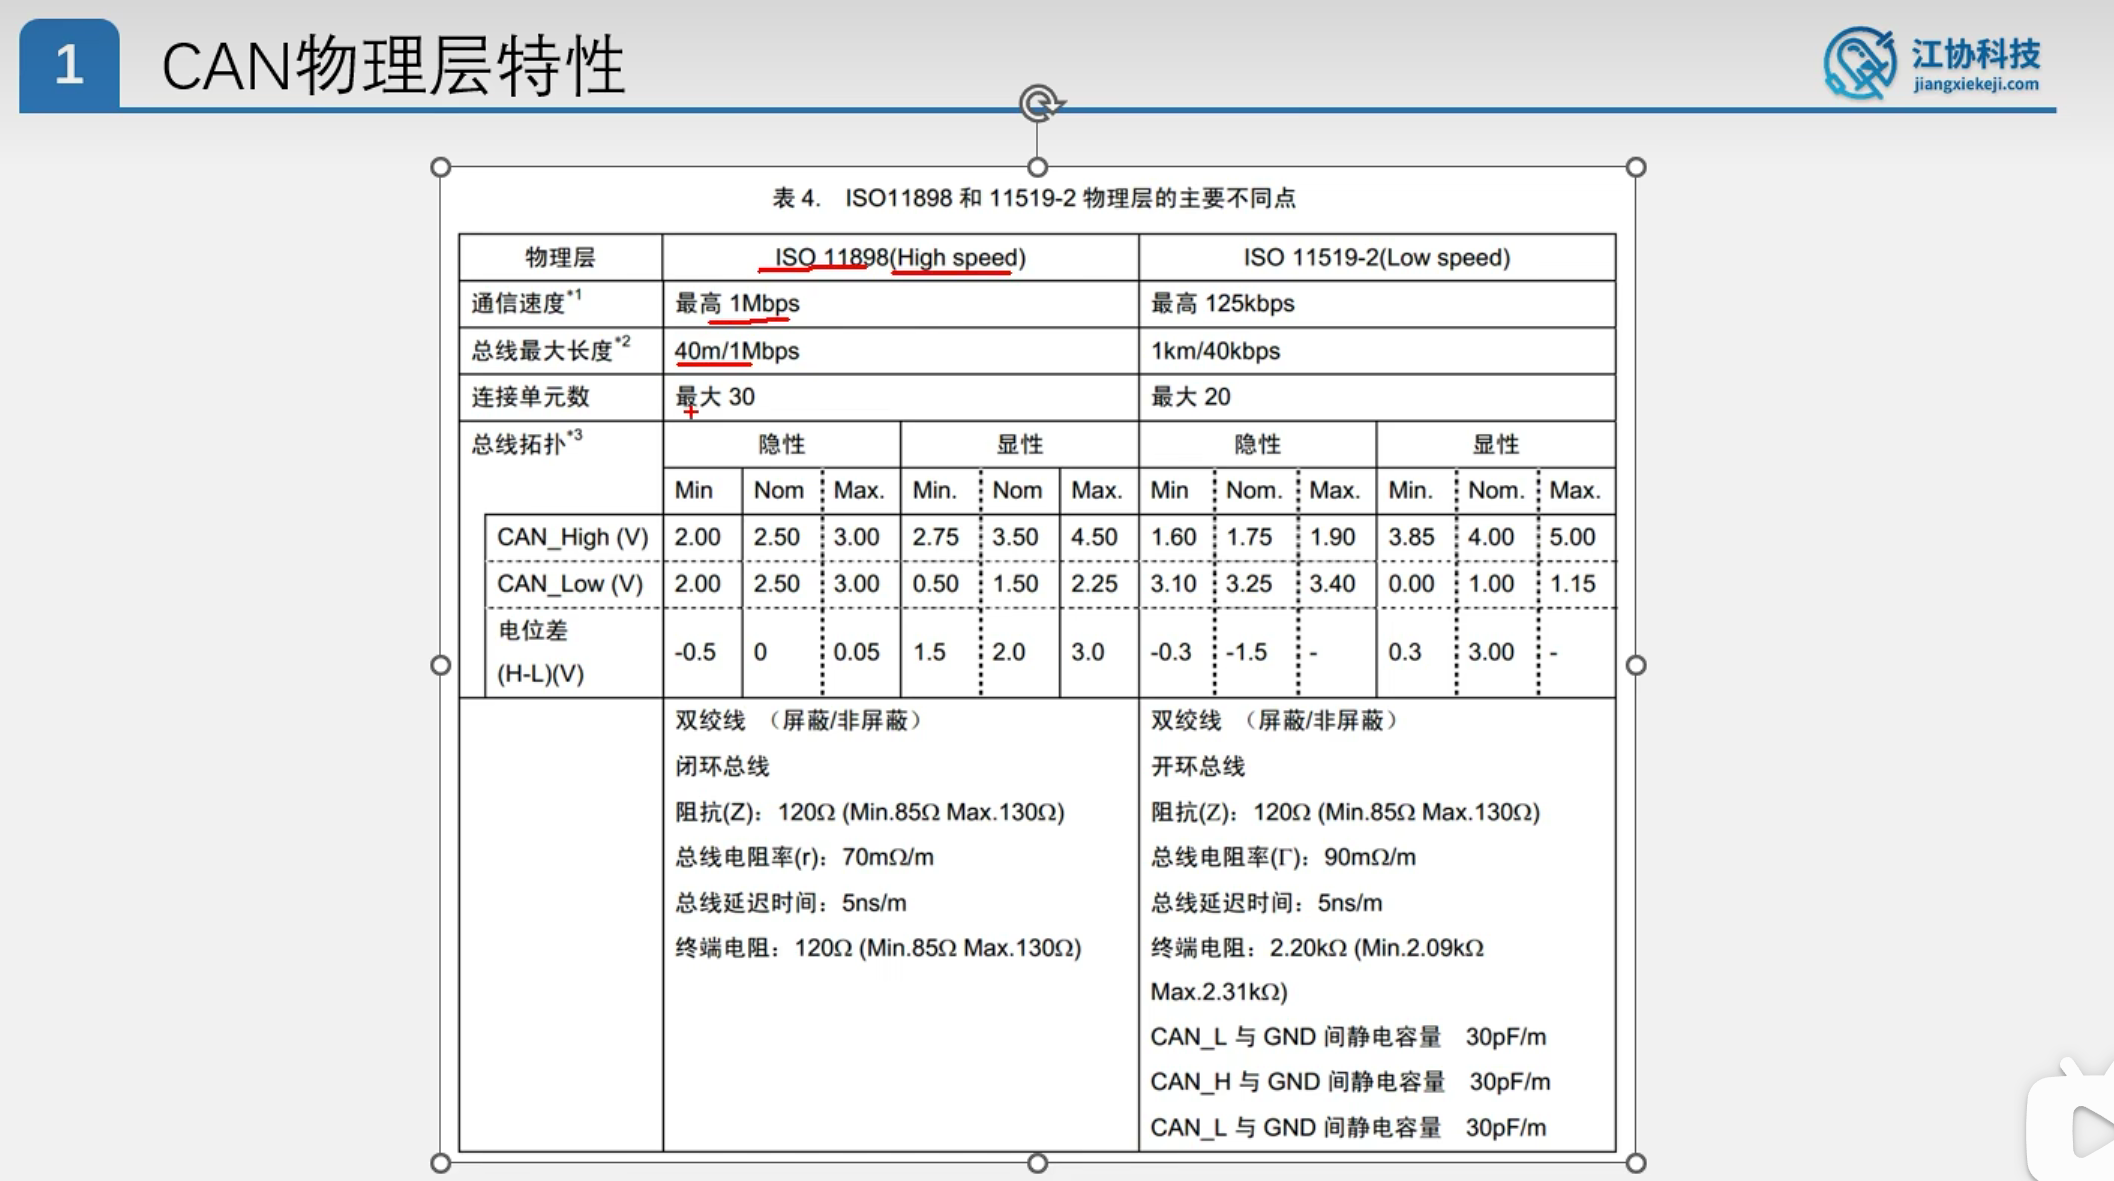Click the "3.25" value in the CAN_Low row
2114x1181 pixels.
point(1249,584)
